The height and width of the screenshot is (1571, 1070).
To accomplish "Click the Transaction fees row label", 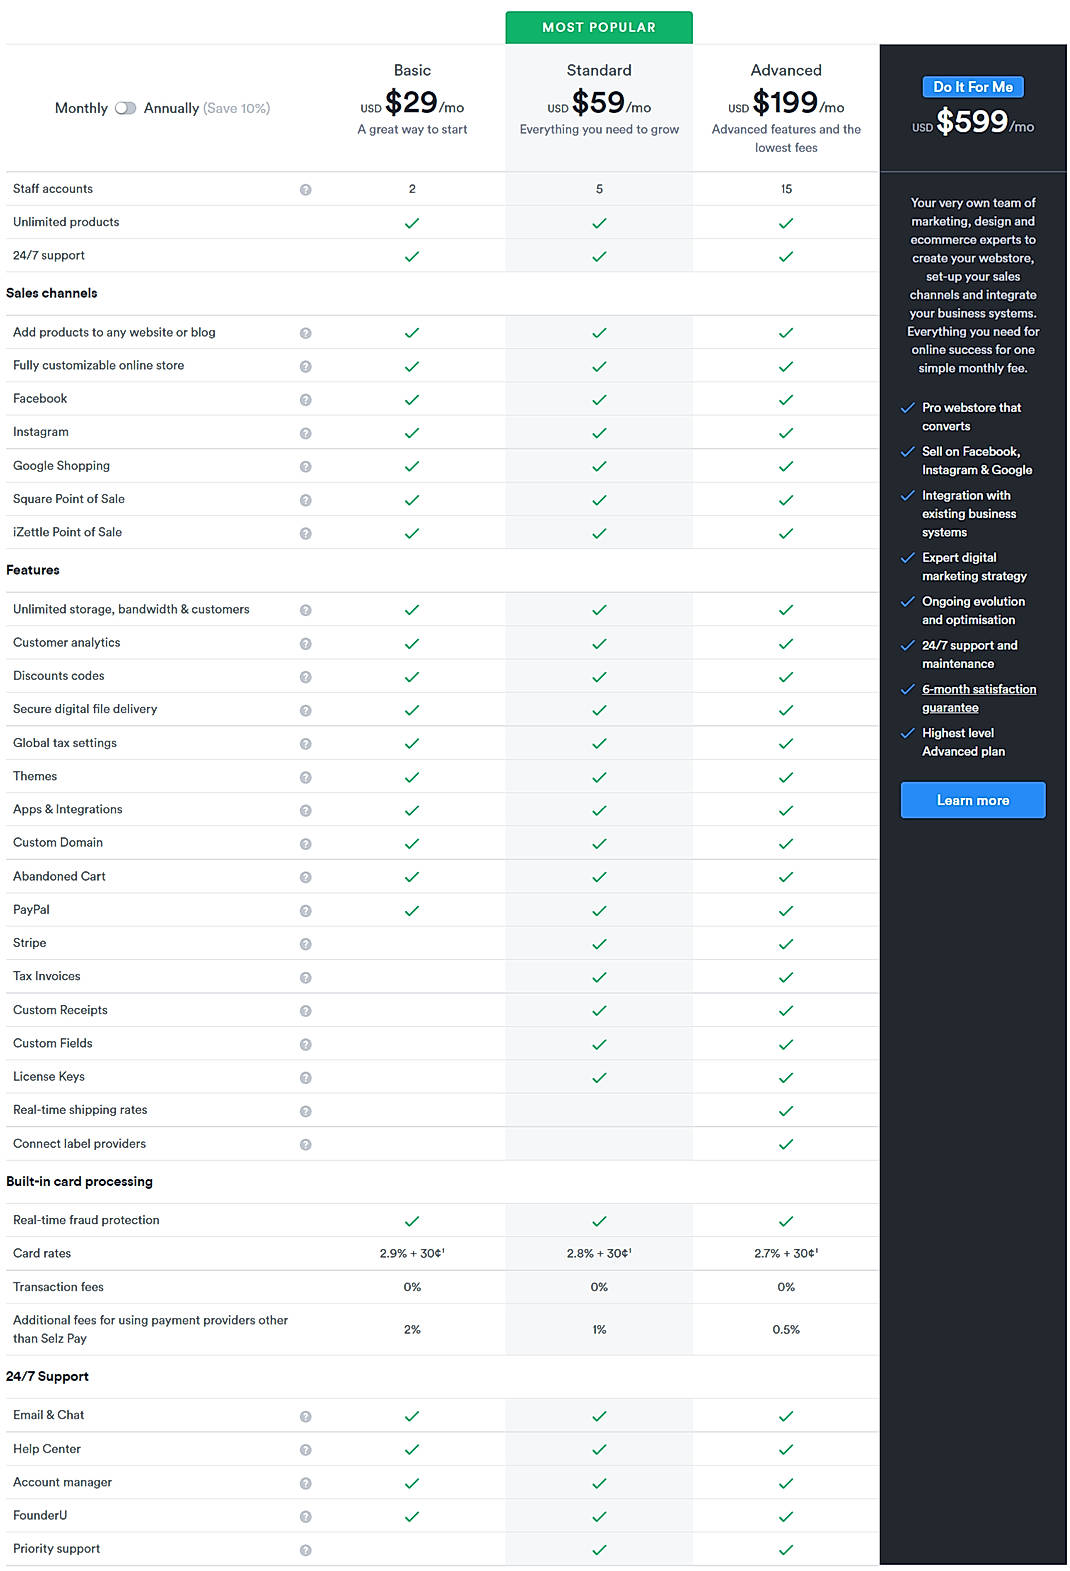I will click(58, 1287).
